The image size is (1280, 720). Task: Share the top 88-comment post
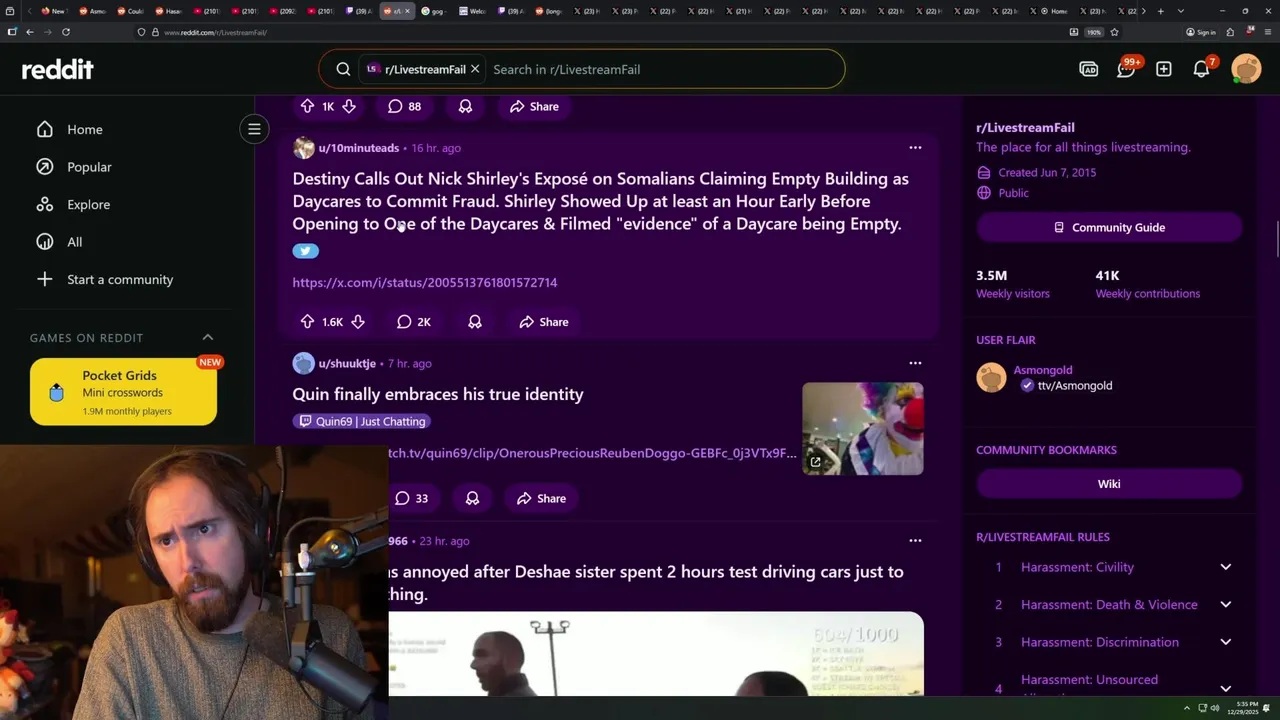(x=534, y=106)
